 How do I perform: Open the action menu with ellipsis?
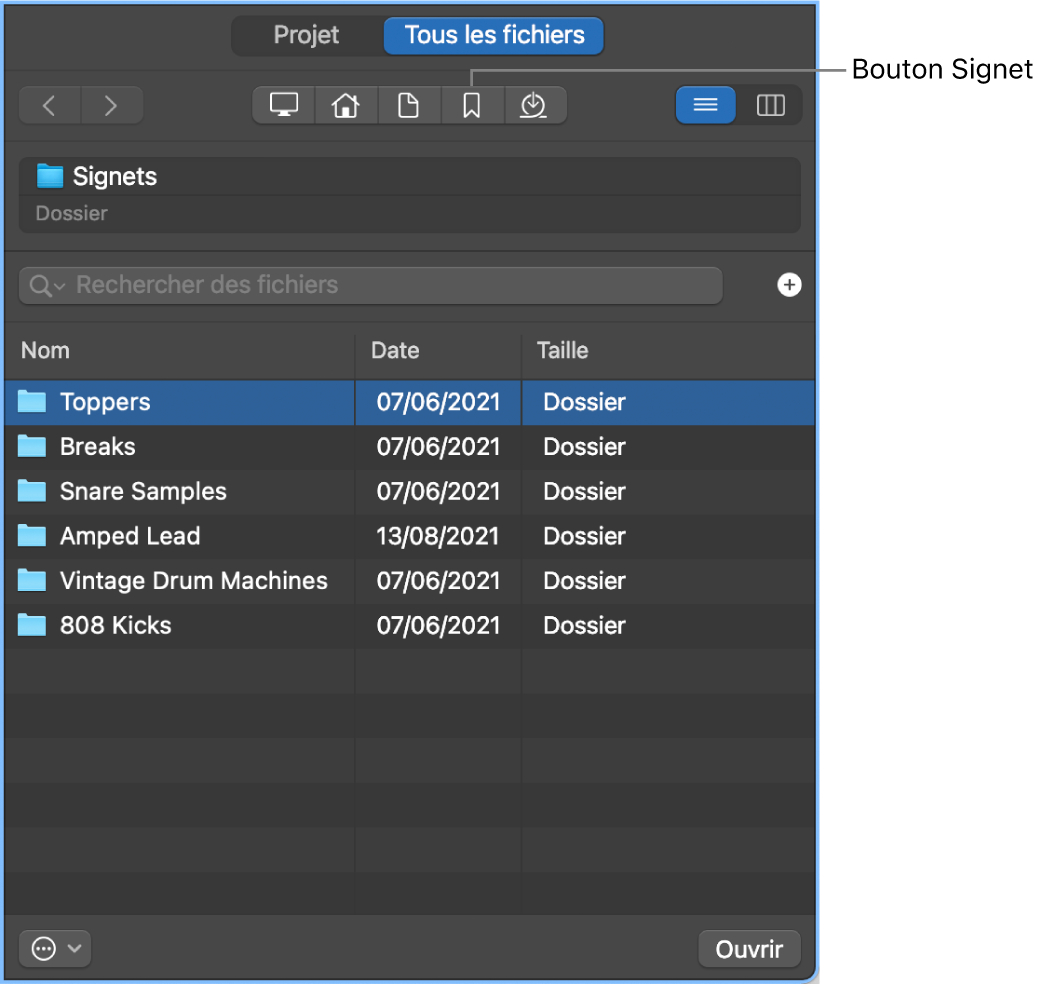(55, 948)
